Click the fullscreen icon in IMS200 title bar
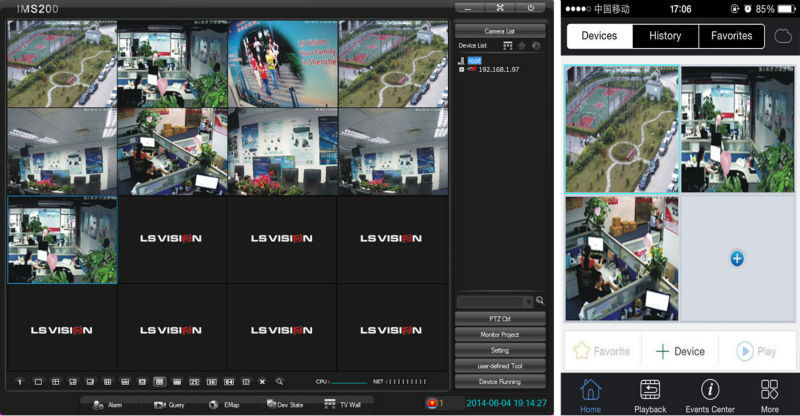The width and height of the screenshot is (800, 416). tap(500, 8)
